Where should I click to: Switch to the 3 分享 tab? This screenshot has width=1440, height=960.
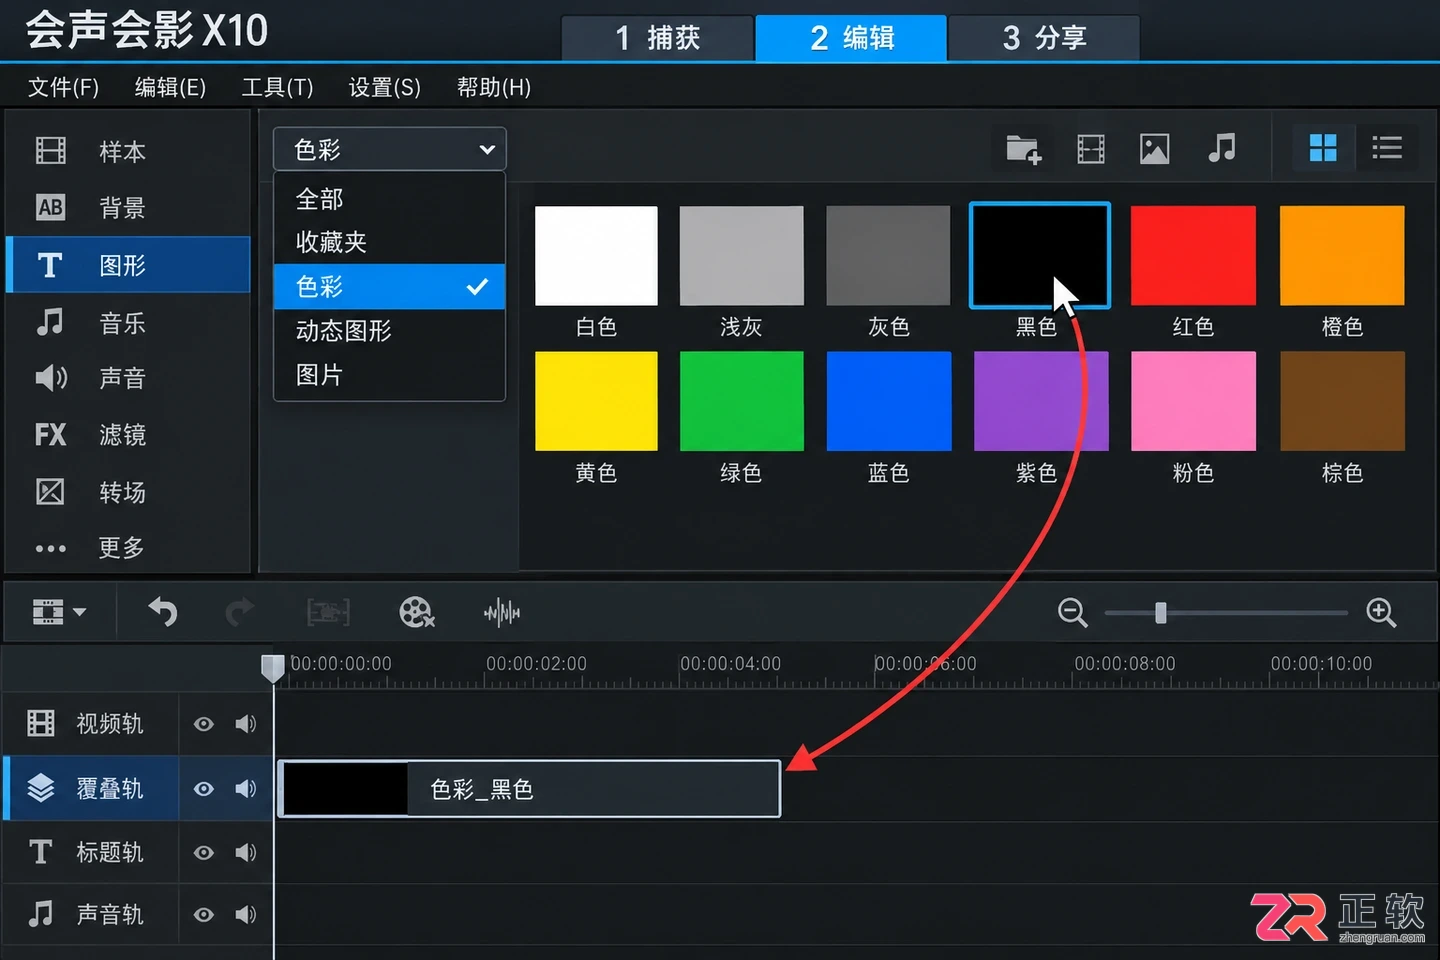point(1044,38)
